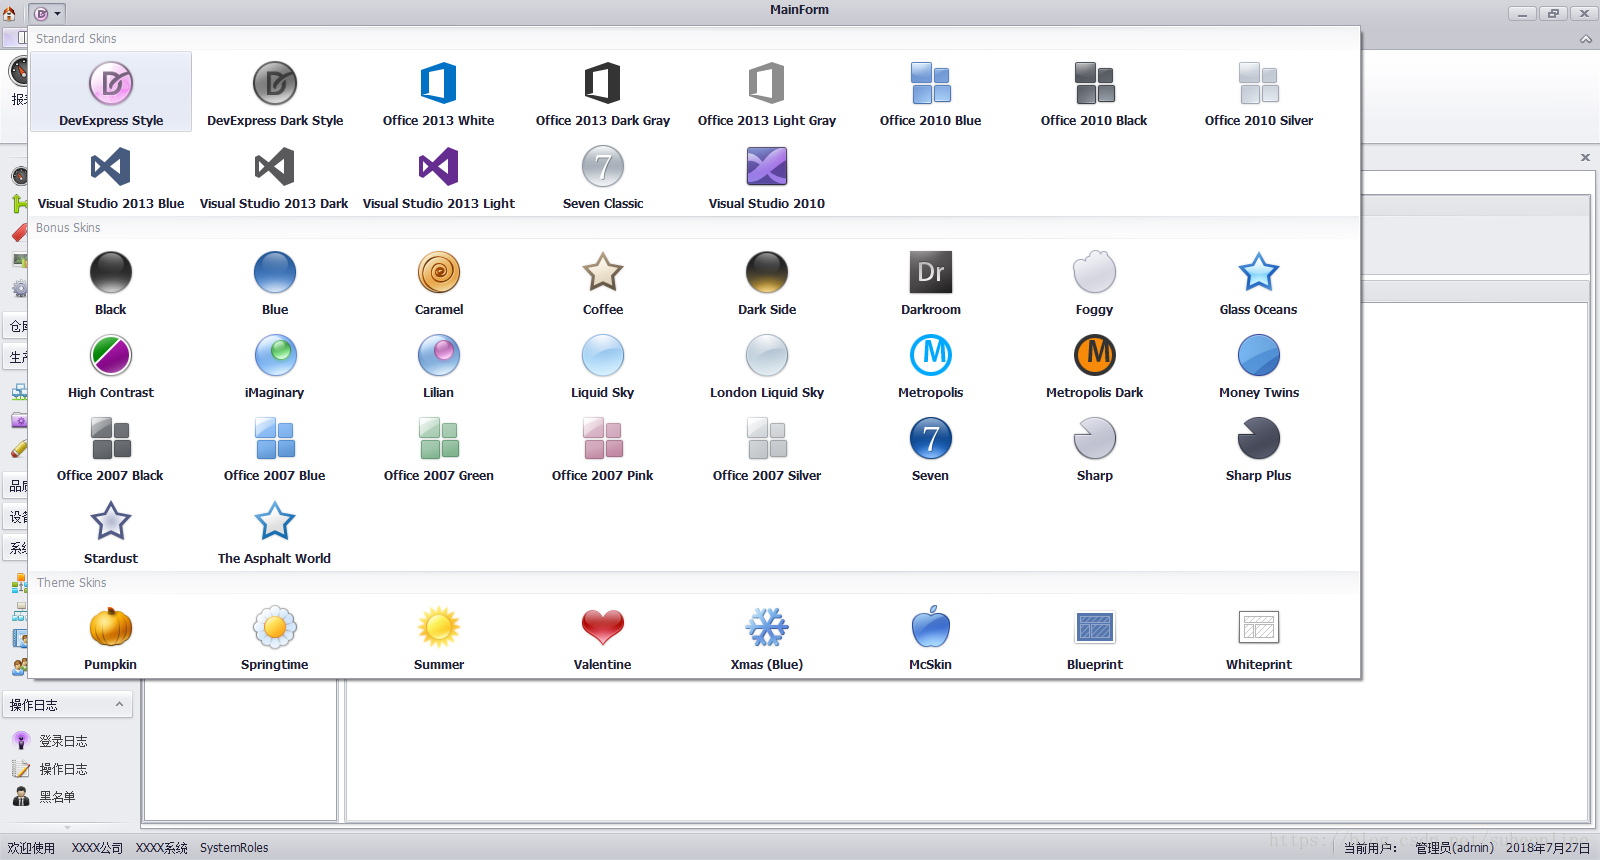1600x860 pixels.
Task: Choose DevExpress Dark Style skin
Action: click(275, 92)
